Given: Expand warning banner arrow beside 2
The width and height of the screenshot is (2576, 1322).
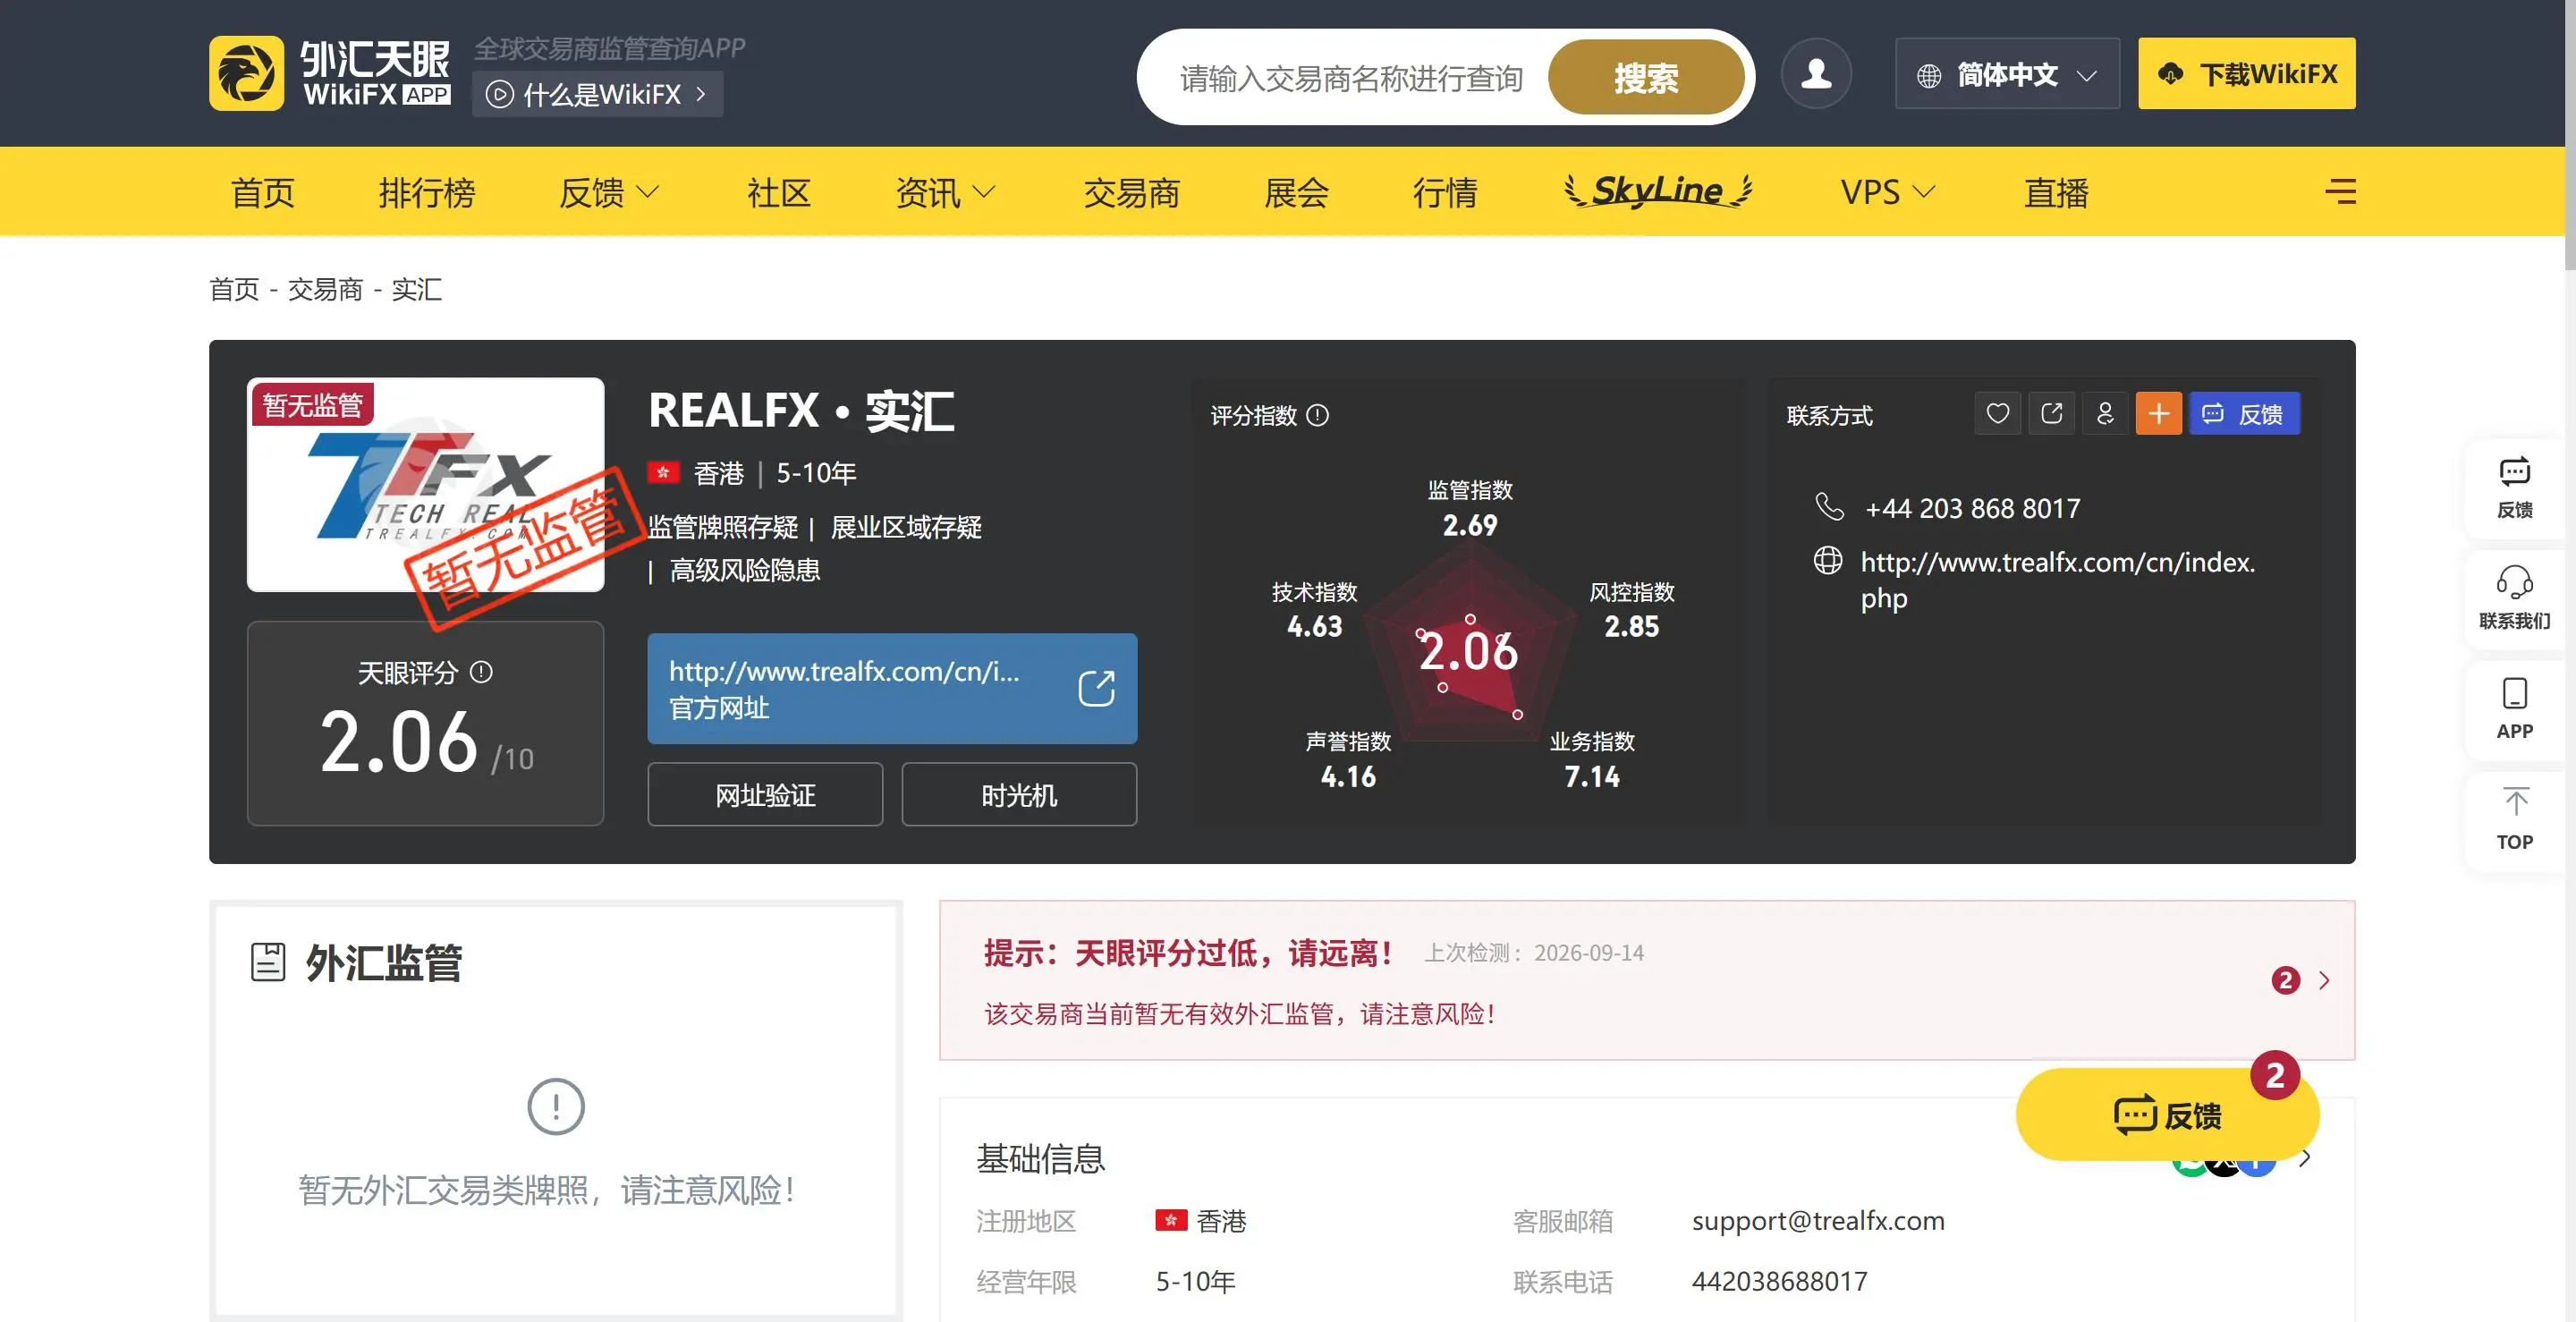Looking at the screenshot, I should coord(2324,980).
